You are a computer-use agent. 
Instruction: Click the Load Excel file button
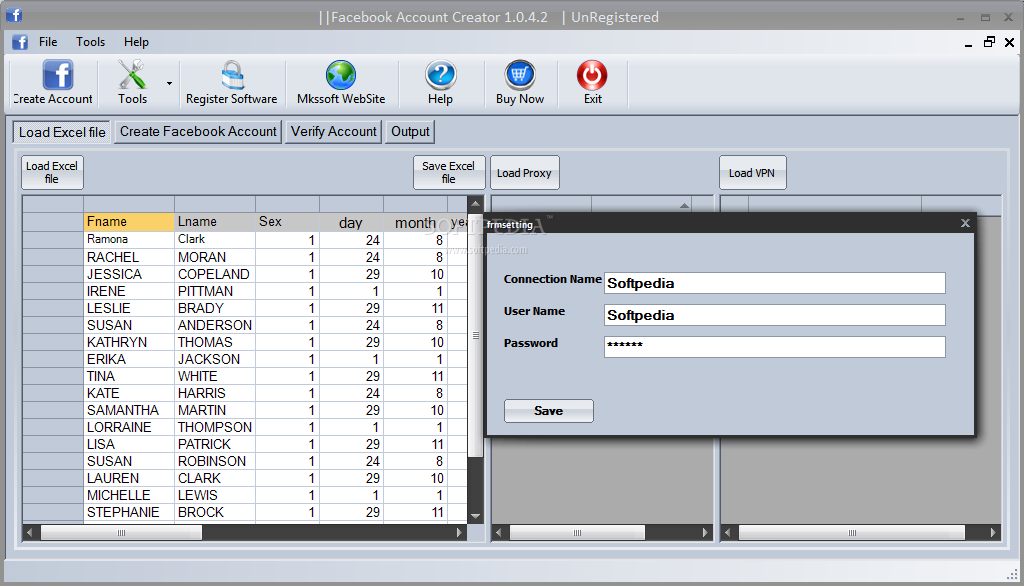coord(52,172)
